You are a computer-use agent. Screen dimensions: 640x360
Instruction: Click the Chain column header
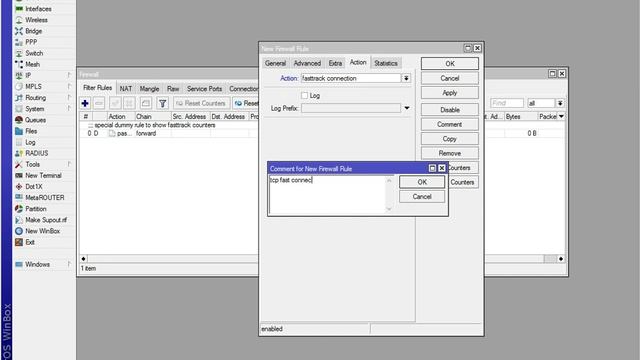pos(152,116)
